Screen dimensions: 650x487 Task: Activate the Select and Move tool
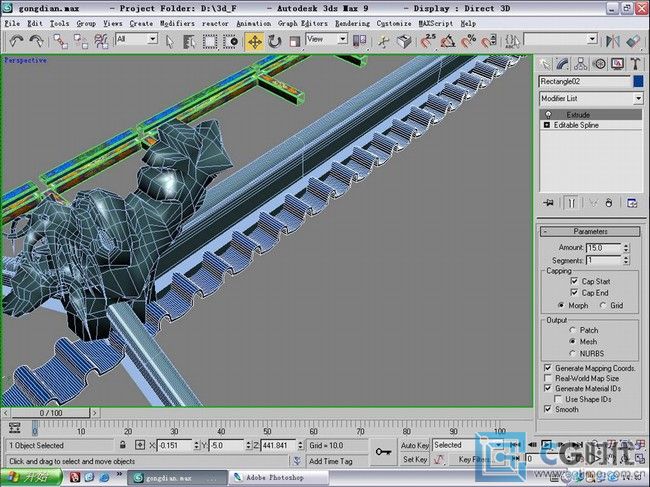[255, 42]
